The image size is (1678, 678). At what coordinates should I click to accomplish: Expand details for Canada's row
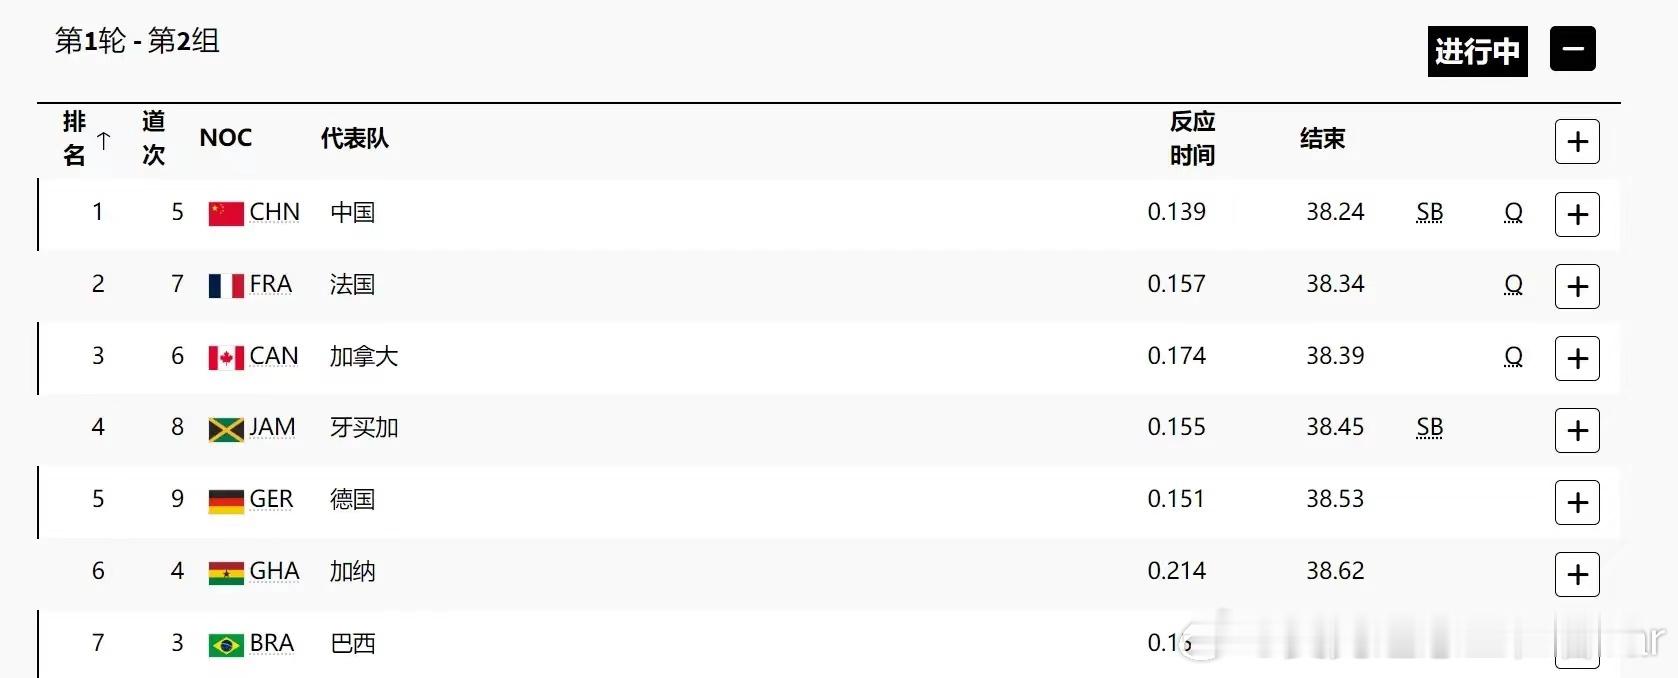pyautogui.click(x=1577, y=358)
